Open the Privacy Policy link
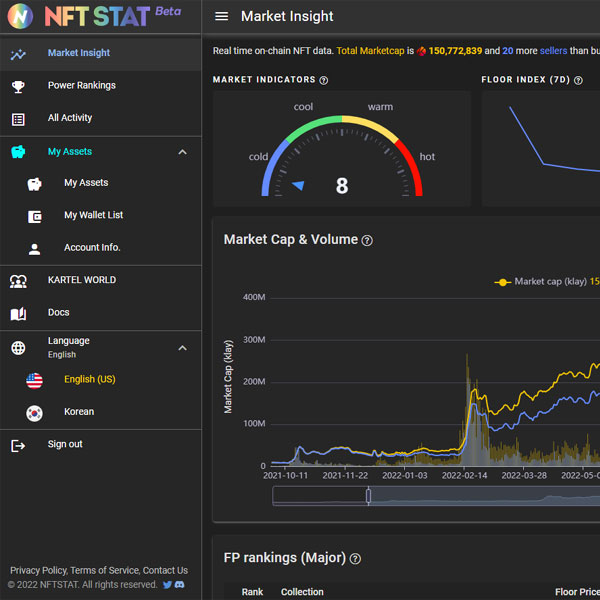Viewport: 600px width, 600px height. click(x=38, y=571)
